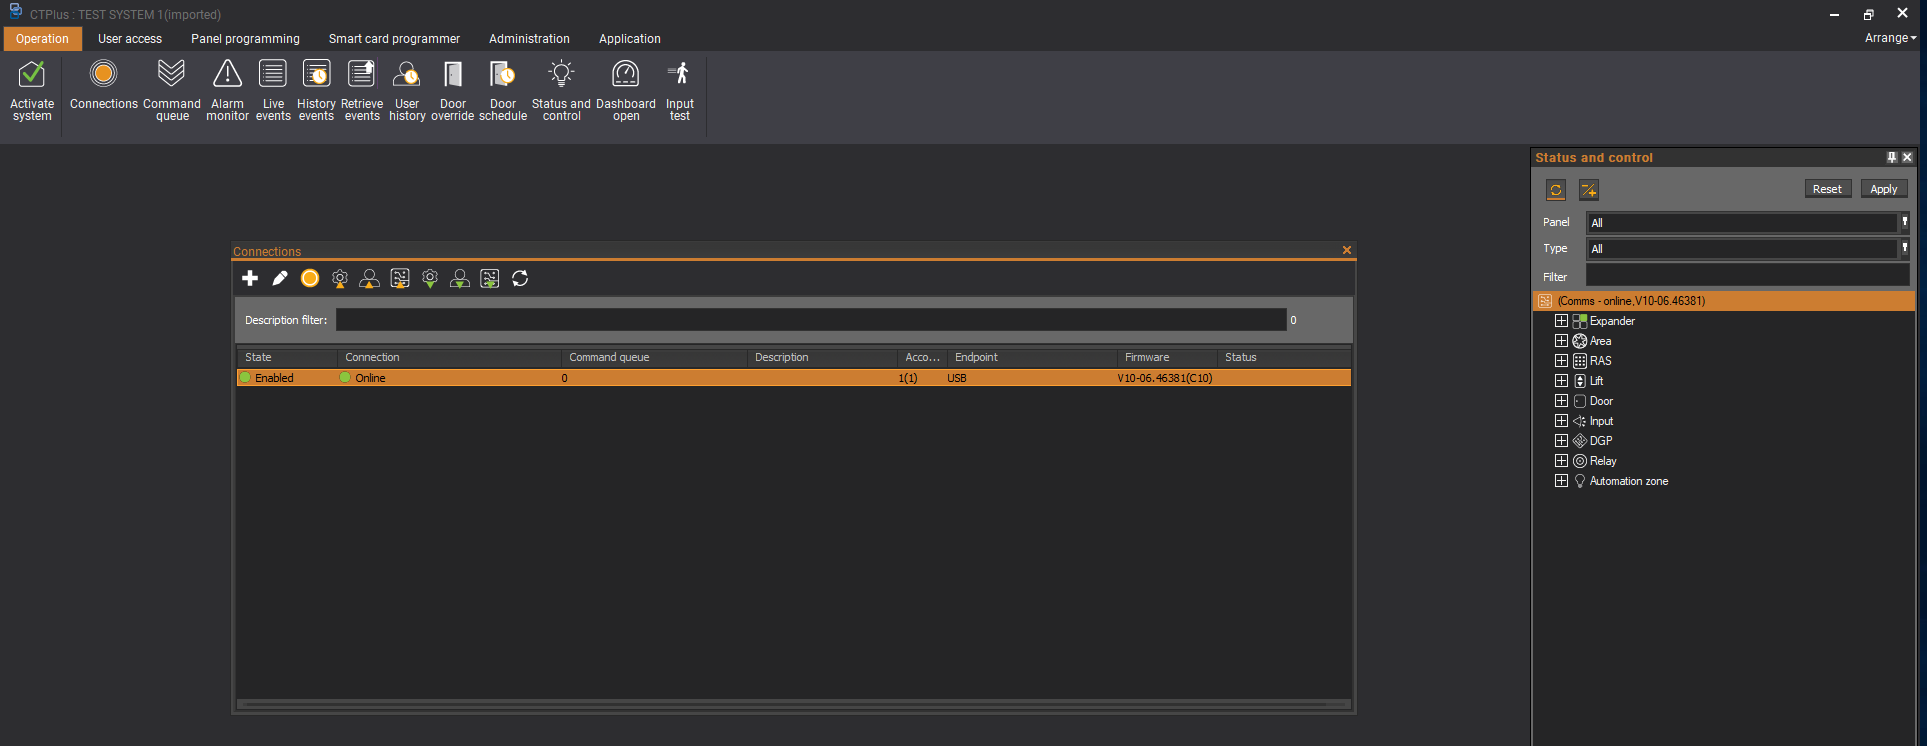Open the Command queue
The image size is (1927, 746).
click(172, 90)
